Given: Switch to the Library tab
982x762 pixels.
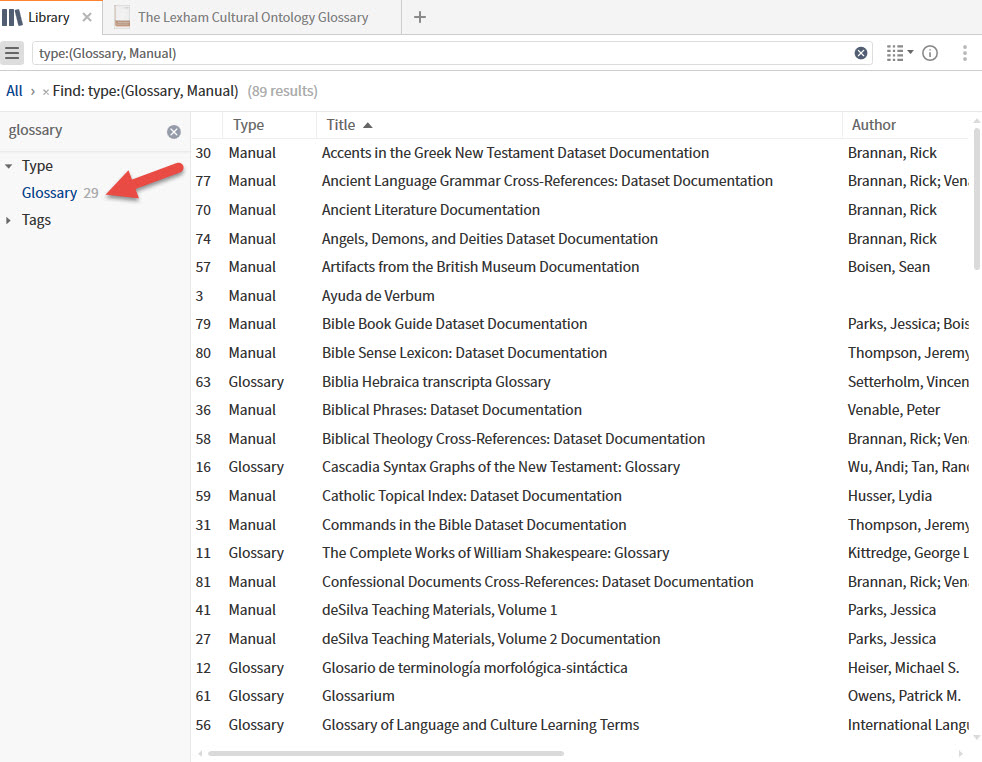Looking at the screenshot, I should (x=49, y=18).
